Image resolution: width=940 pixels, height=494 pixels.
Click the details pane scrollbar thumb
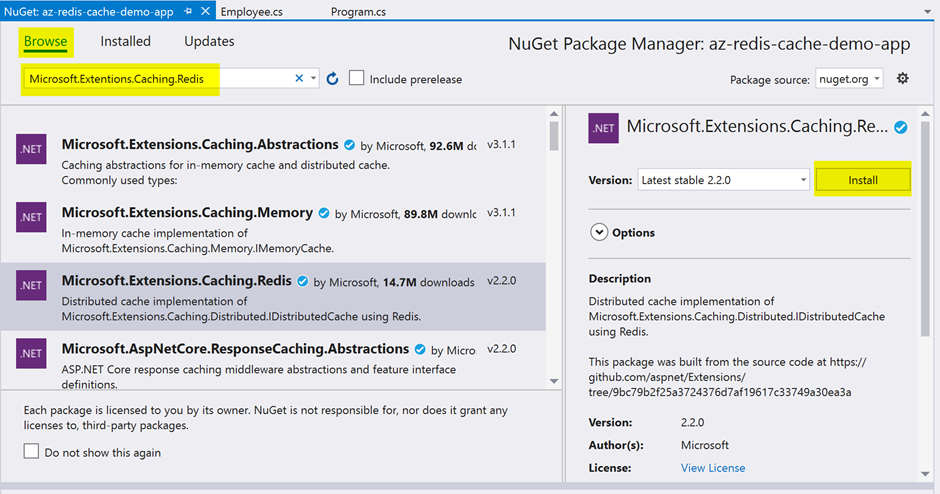coord(925,229)
